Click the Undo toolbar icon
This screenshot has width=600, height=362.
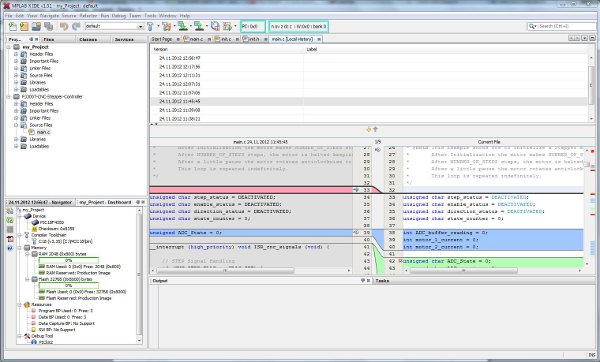pyautogui.click(x=64, y=26)
